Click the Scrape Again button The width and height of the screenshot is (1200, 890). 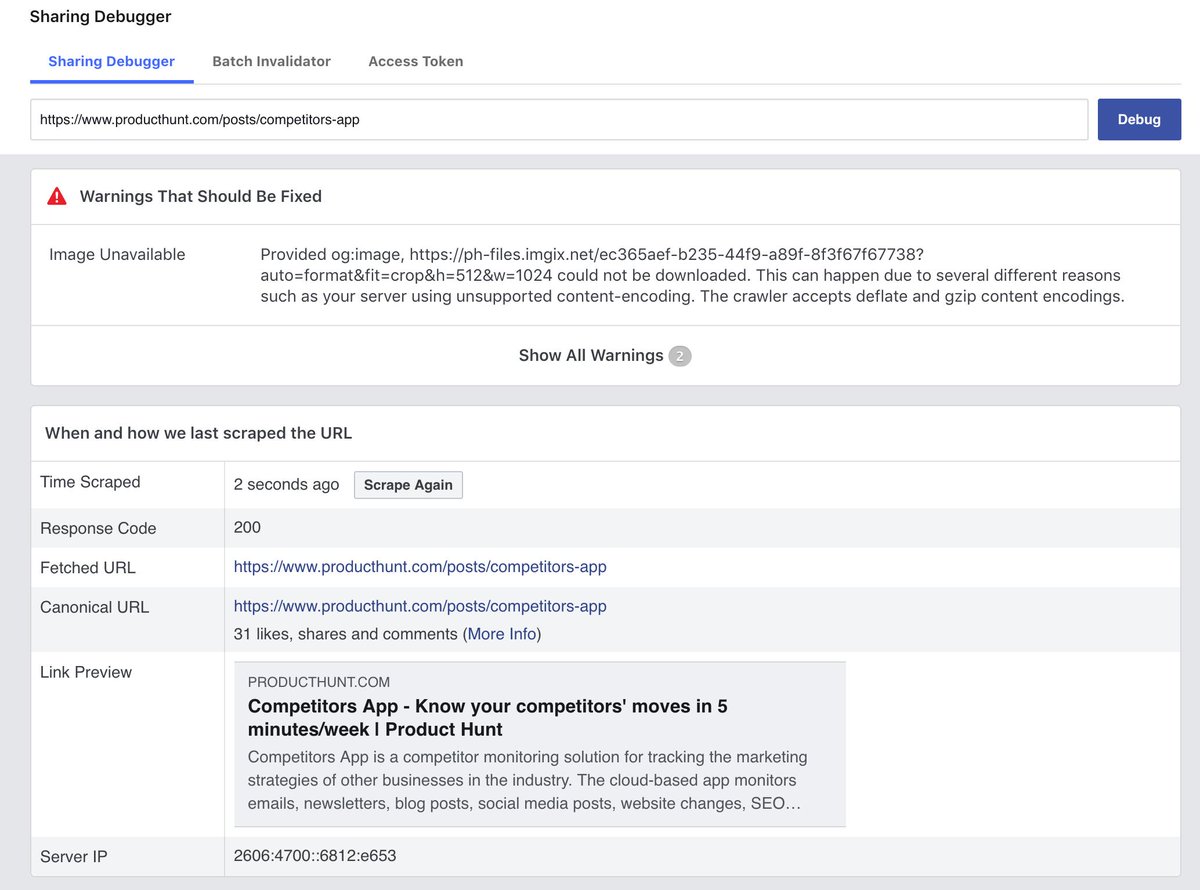[x=408, y=485]
